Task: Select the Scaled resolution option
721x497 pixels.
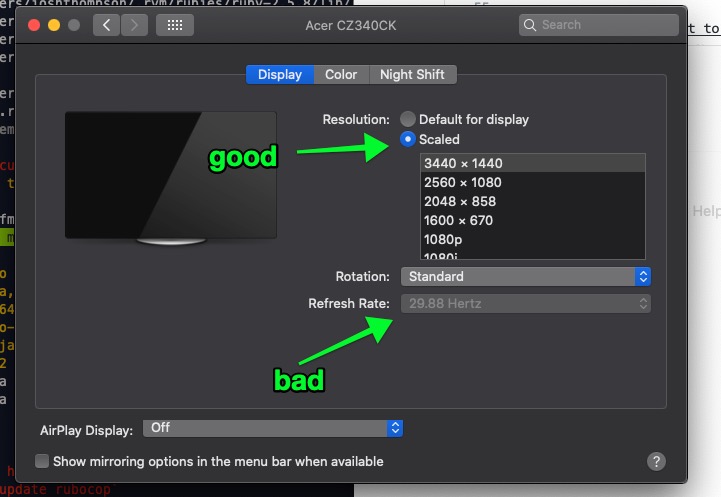Action: tap(407, 139)
